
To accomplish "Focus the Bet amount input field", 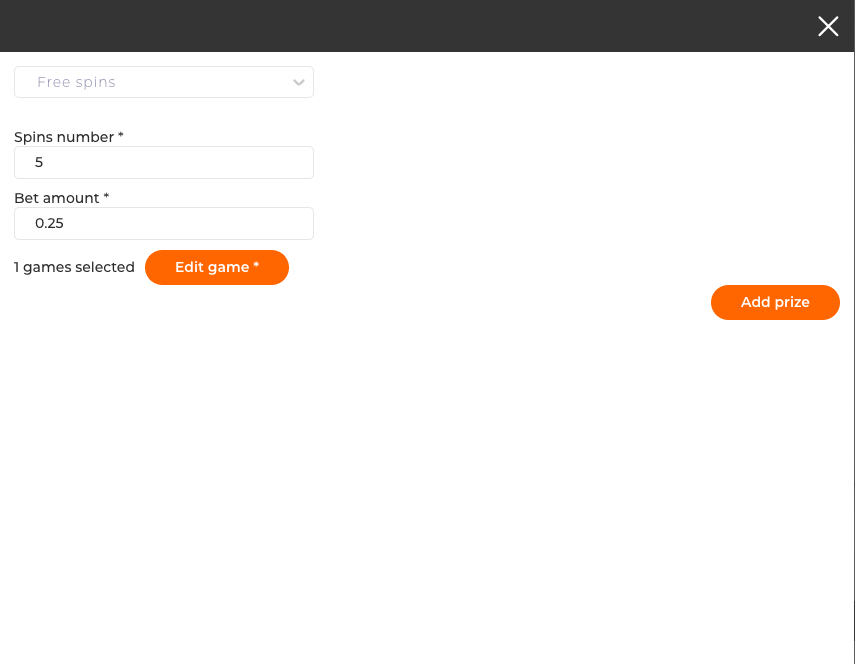I will (164, 223).
